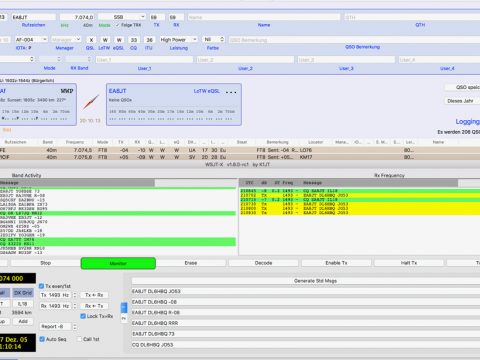Click the Enable Tx button
This screenshot has width=480, height=360.
tap(336, 263)
